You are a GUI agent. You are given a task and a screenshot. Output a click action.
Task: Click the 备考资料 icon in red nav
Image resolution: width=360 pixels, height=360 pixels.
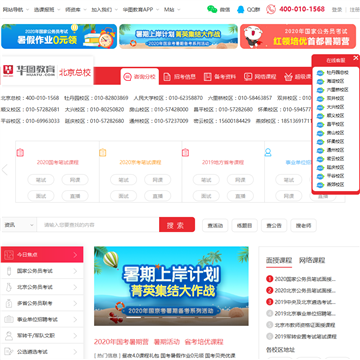pyautogui.click(x=208, y=77)
